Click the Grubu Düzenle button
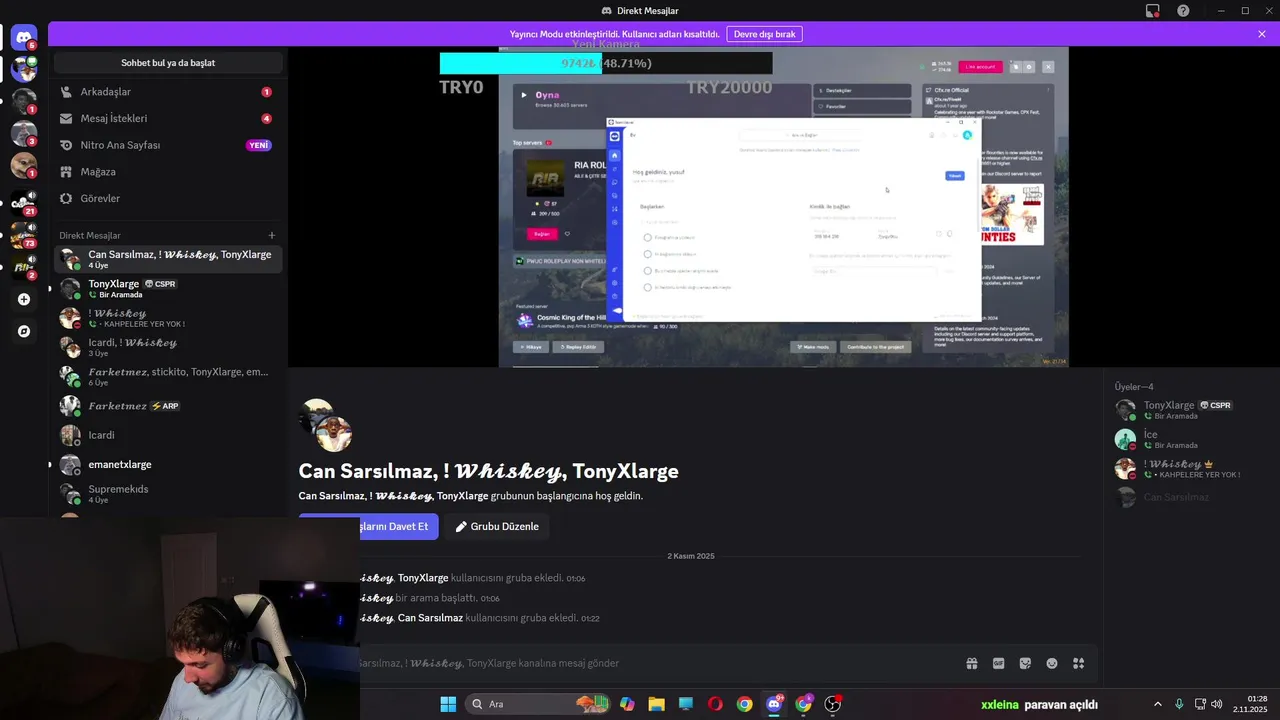The height and width of the screenshot is (720, 1280). [497, 526]
